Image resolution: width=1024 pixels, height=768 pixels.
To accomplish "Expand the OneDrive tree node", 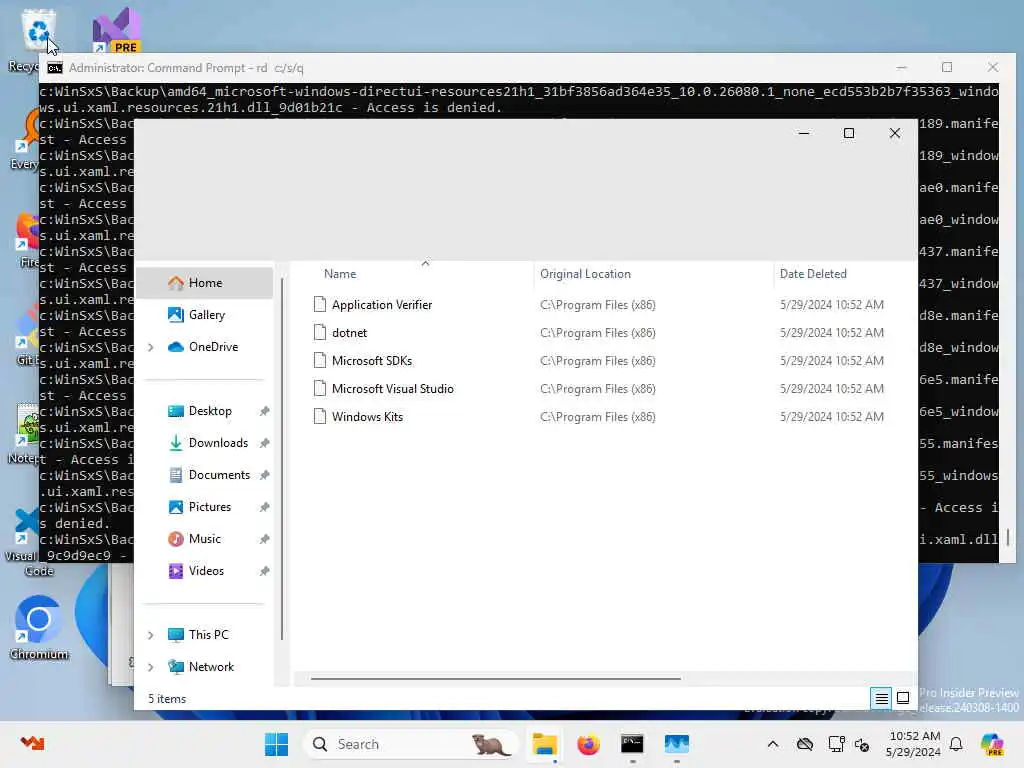I will click(151, 347).
